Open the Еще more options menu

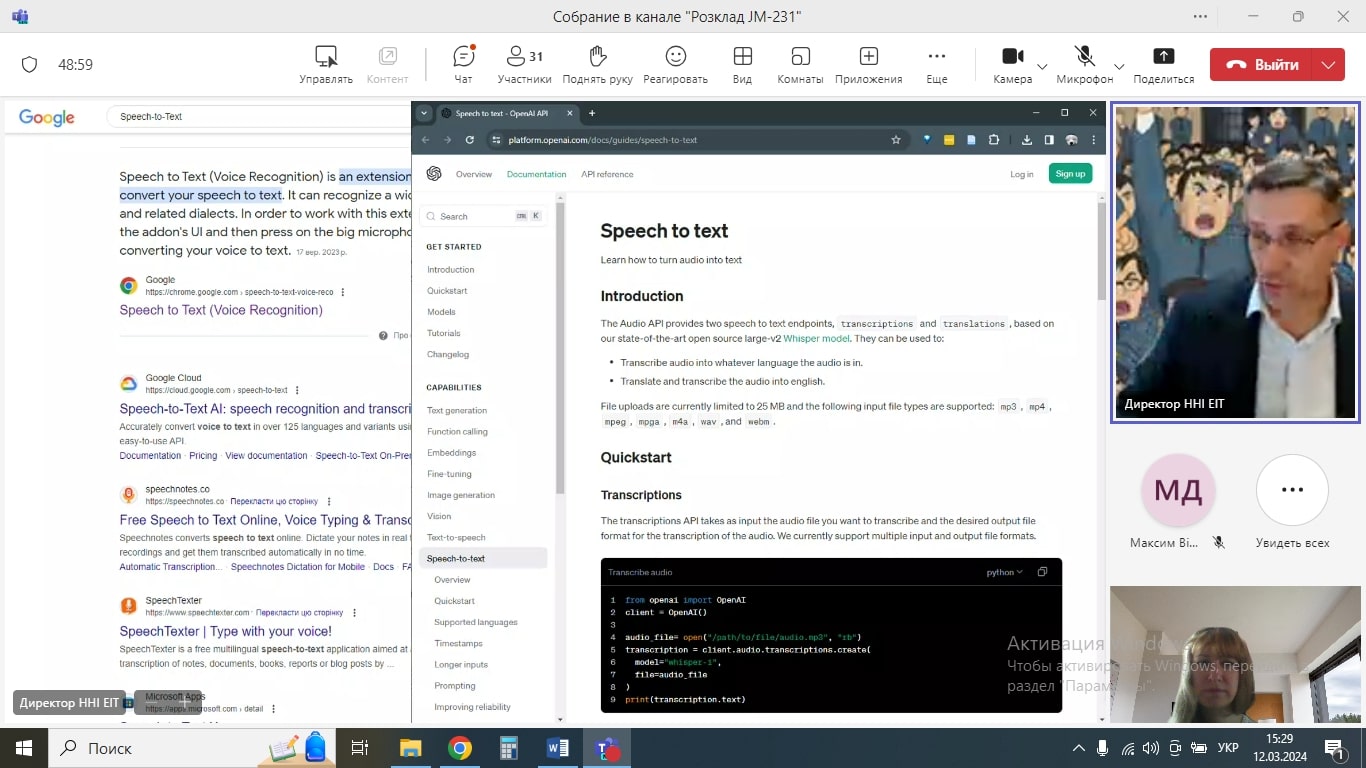[936, 64]
